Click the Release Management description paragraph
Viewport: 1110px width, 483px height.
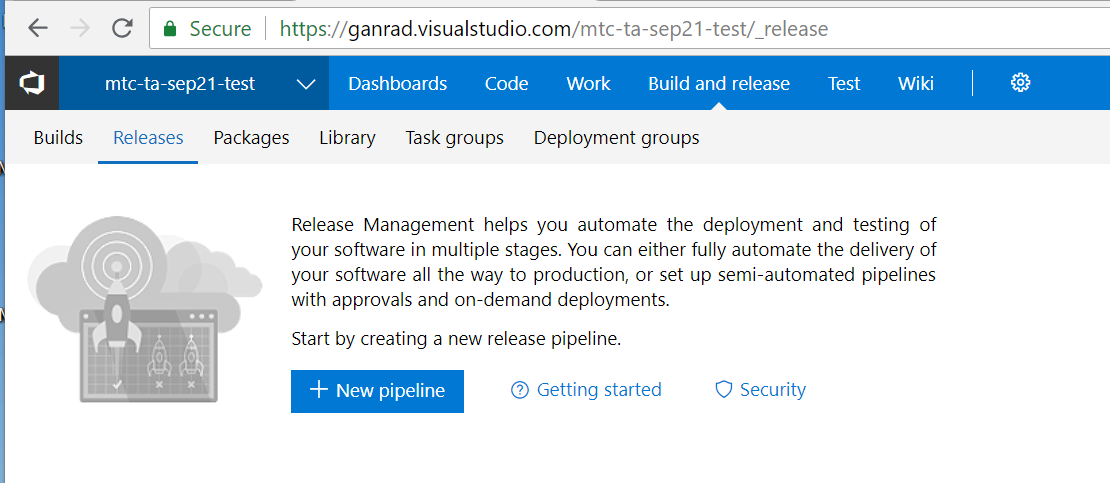(614, 262)
